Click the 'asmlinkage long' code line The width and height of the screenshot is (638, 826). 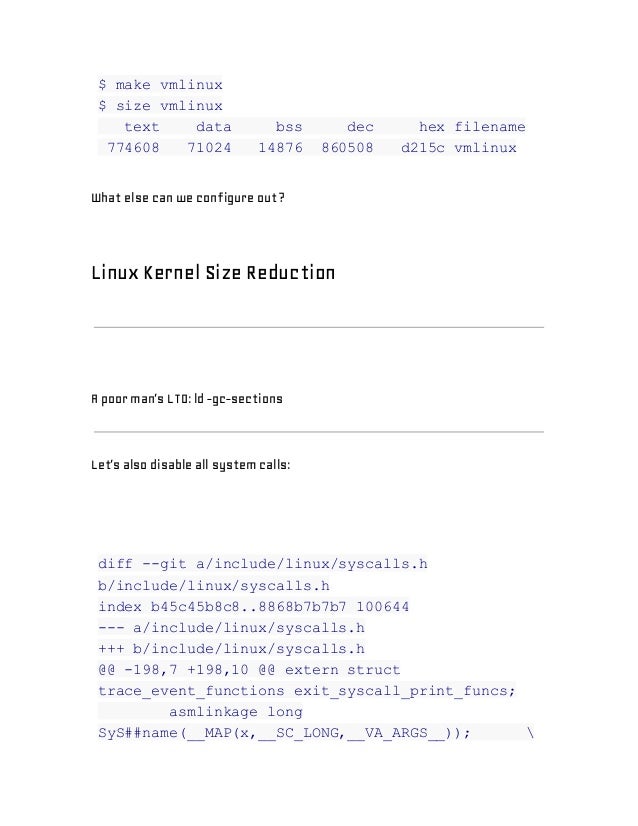pyautogui.click(x=235, y=712)
